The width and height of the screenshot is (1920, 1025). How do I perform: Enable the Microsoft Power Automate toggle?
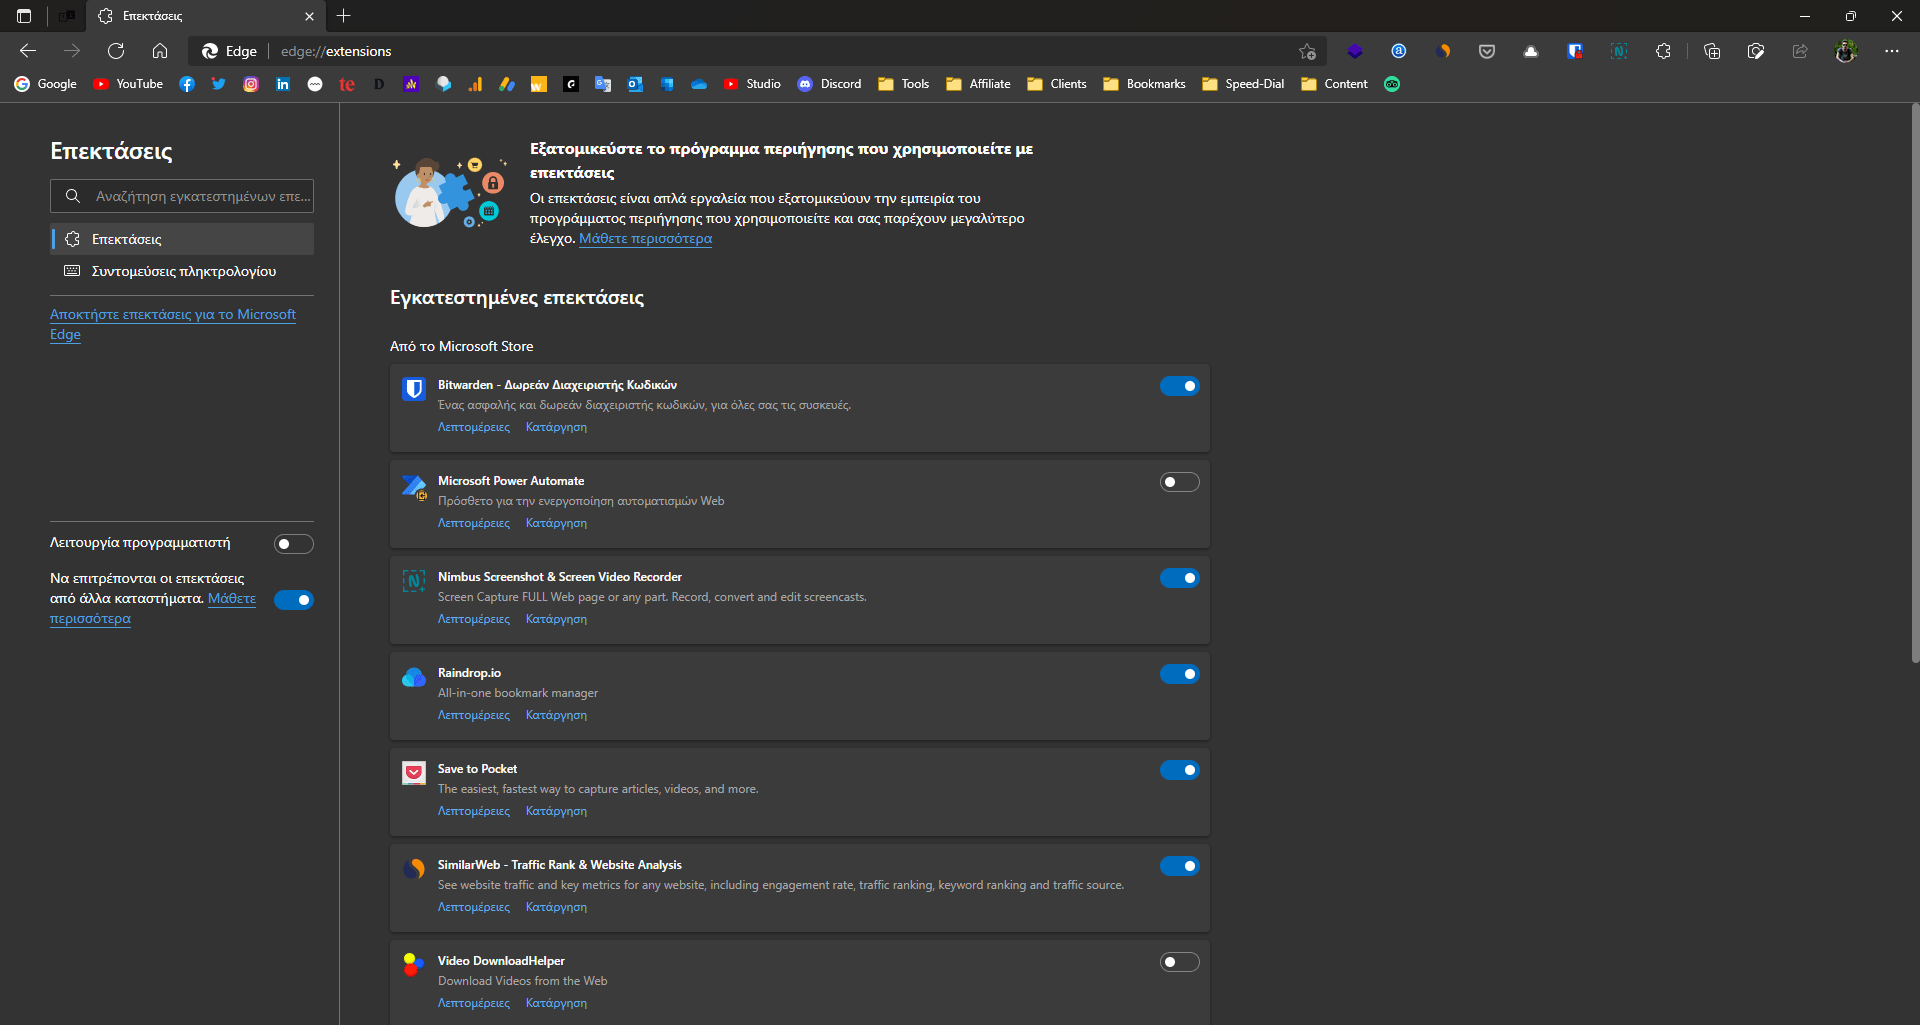1179,482
